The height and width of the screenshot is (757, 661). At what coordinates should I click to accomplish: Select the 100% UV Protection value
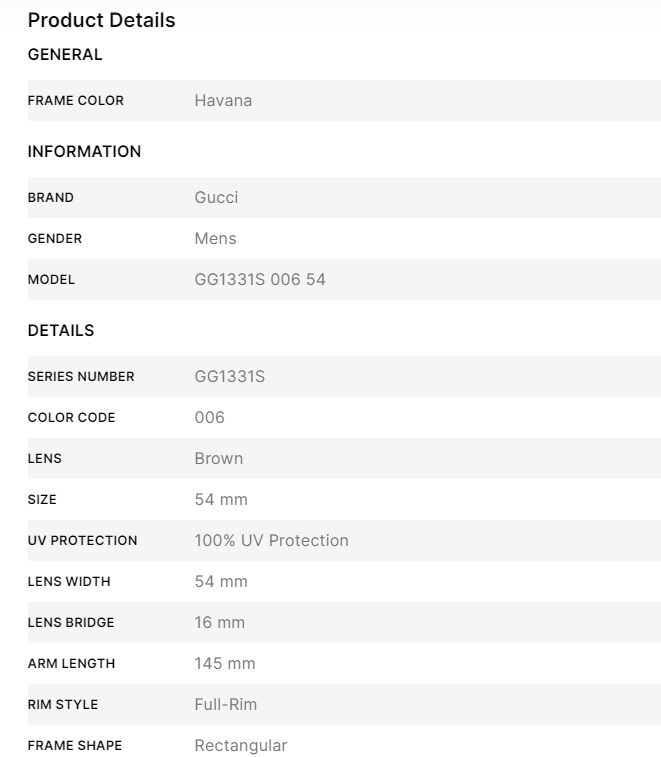(271, 541)
